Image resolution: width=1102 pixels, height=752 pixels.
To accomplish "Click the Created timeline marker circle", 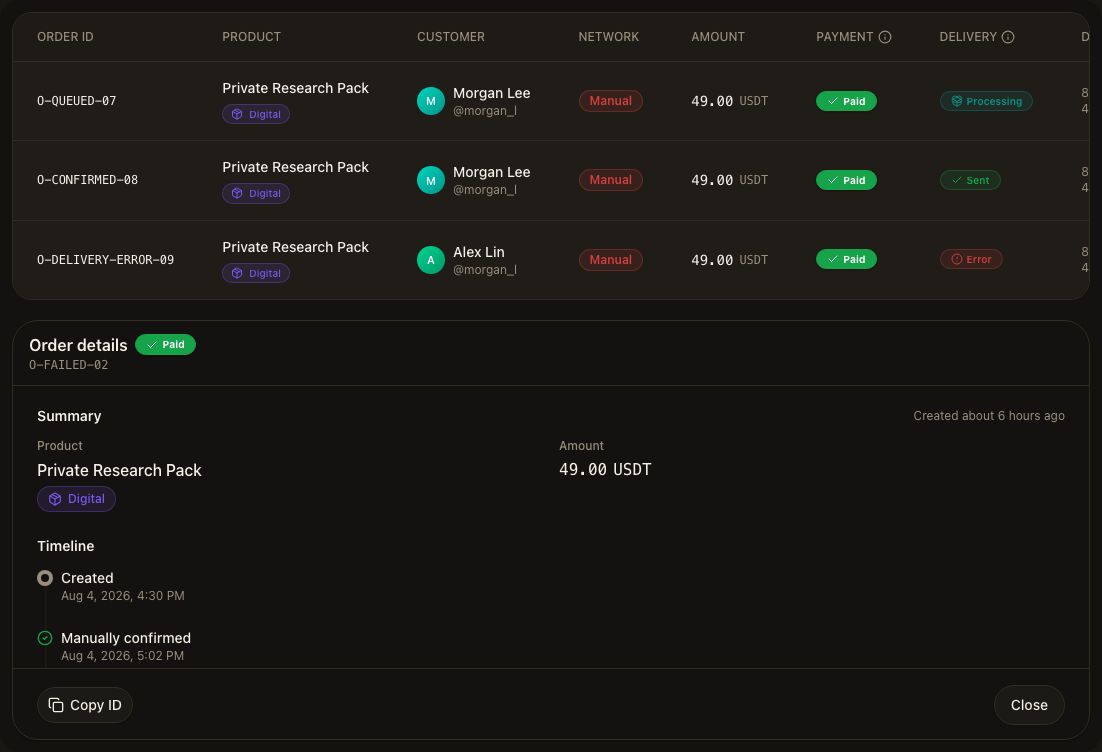I will tap(45, 578).
